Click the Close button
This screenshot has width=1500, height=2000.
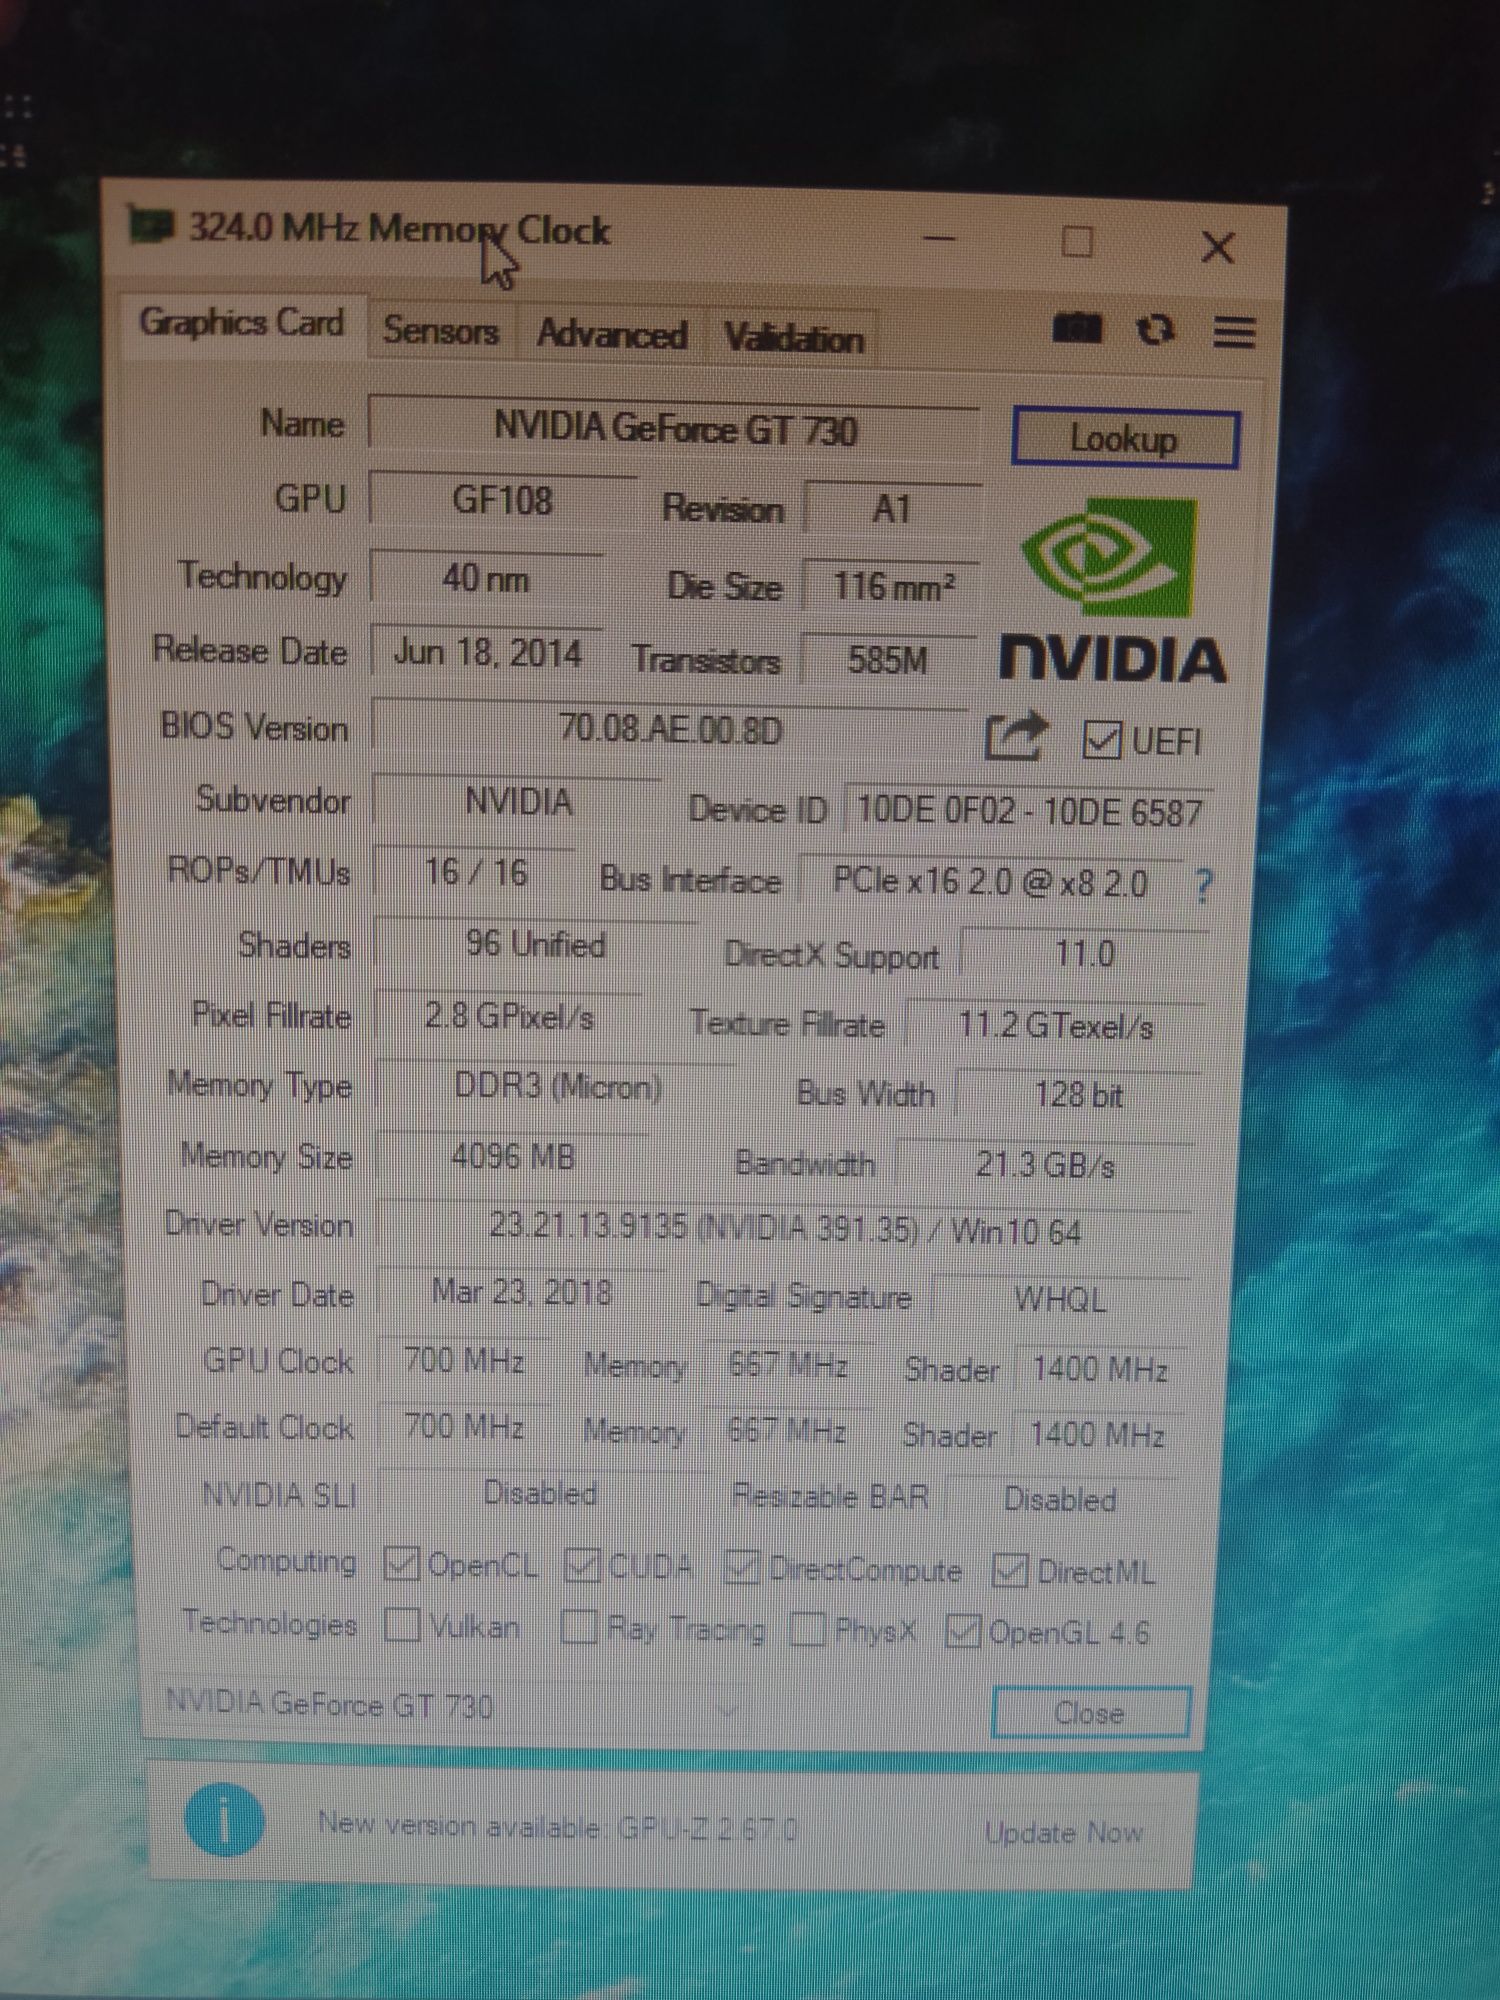(1090, 1713)
